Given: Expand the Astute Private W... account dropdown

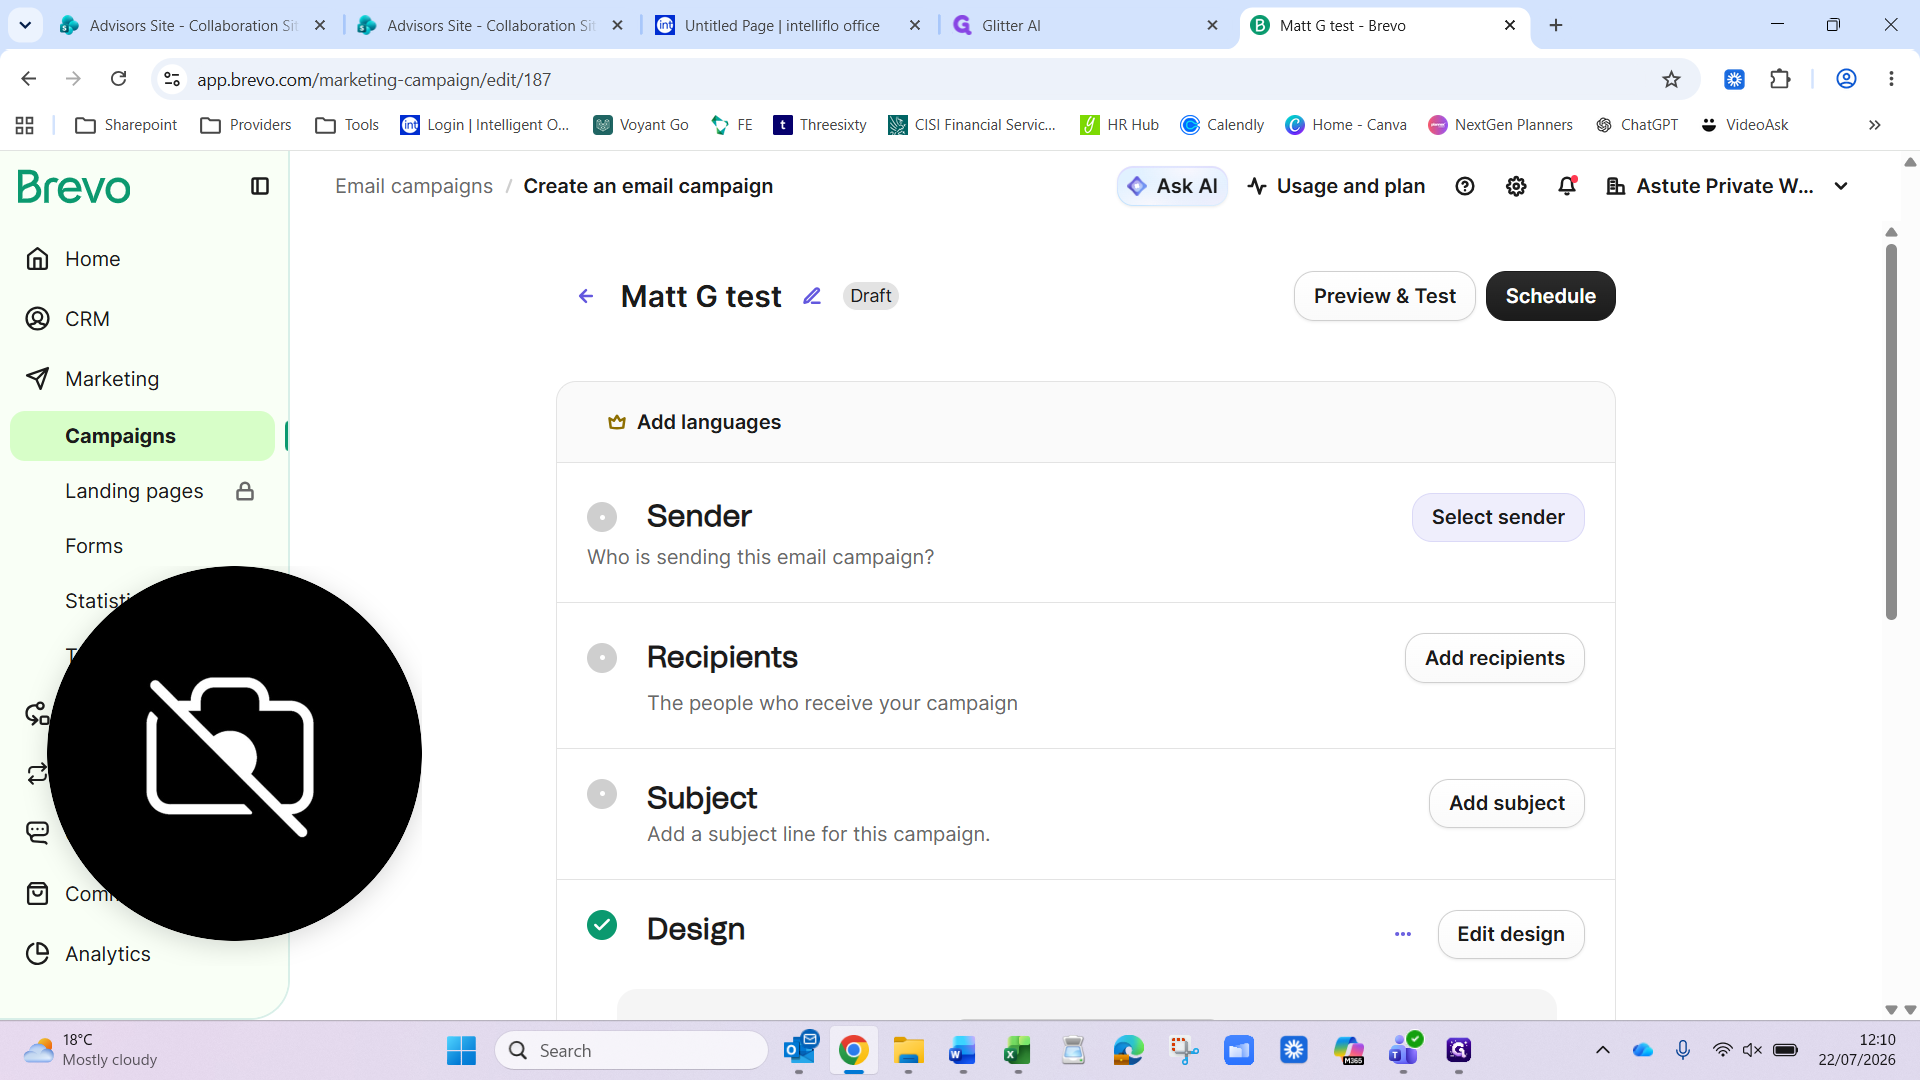Looking at the screenshot, I should (1841, 186).
